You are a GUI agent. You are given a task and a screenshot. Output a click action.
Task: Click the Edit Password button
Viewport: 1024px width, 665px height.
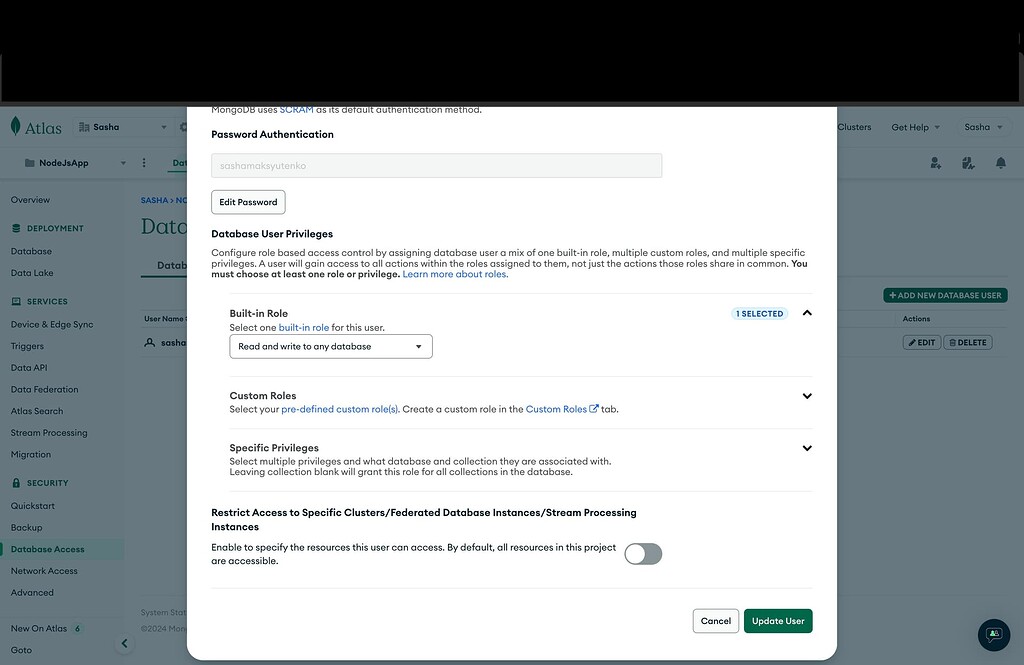pyautogui.click(x=247, y=201)
